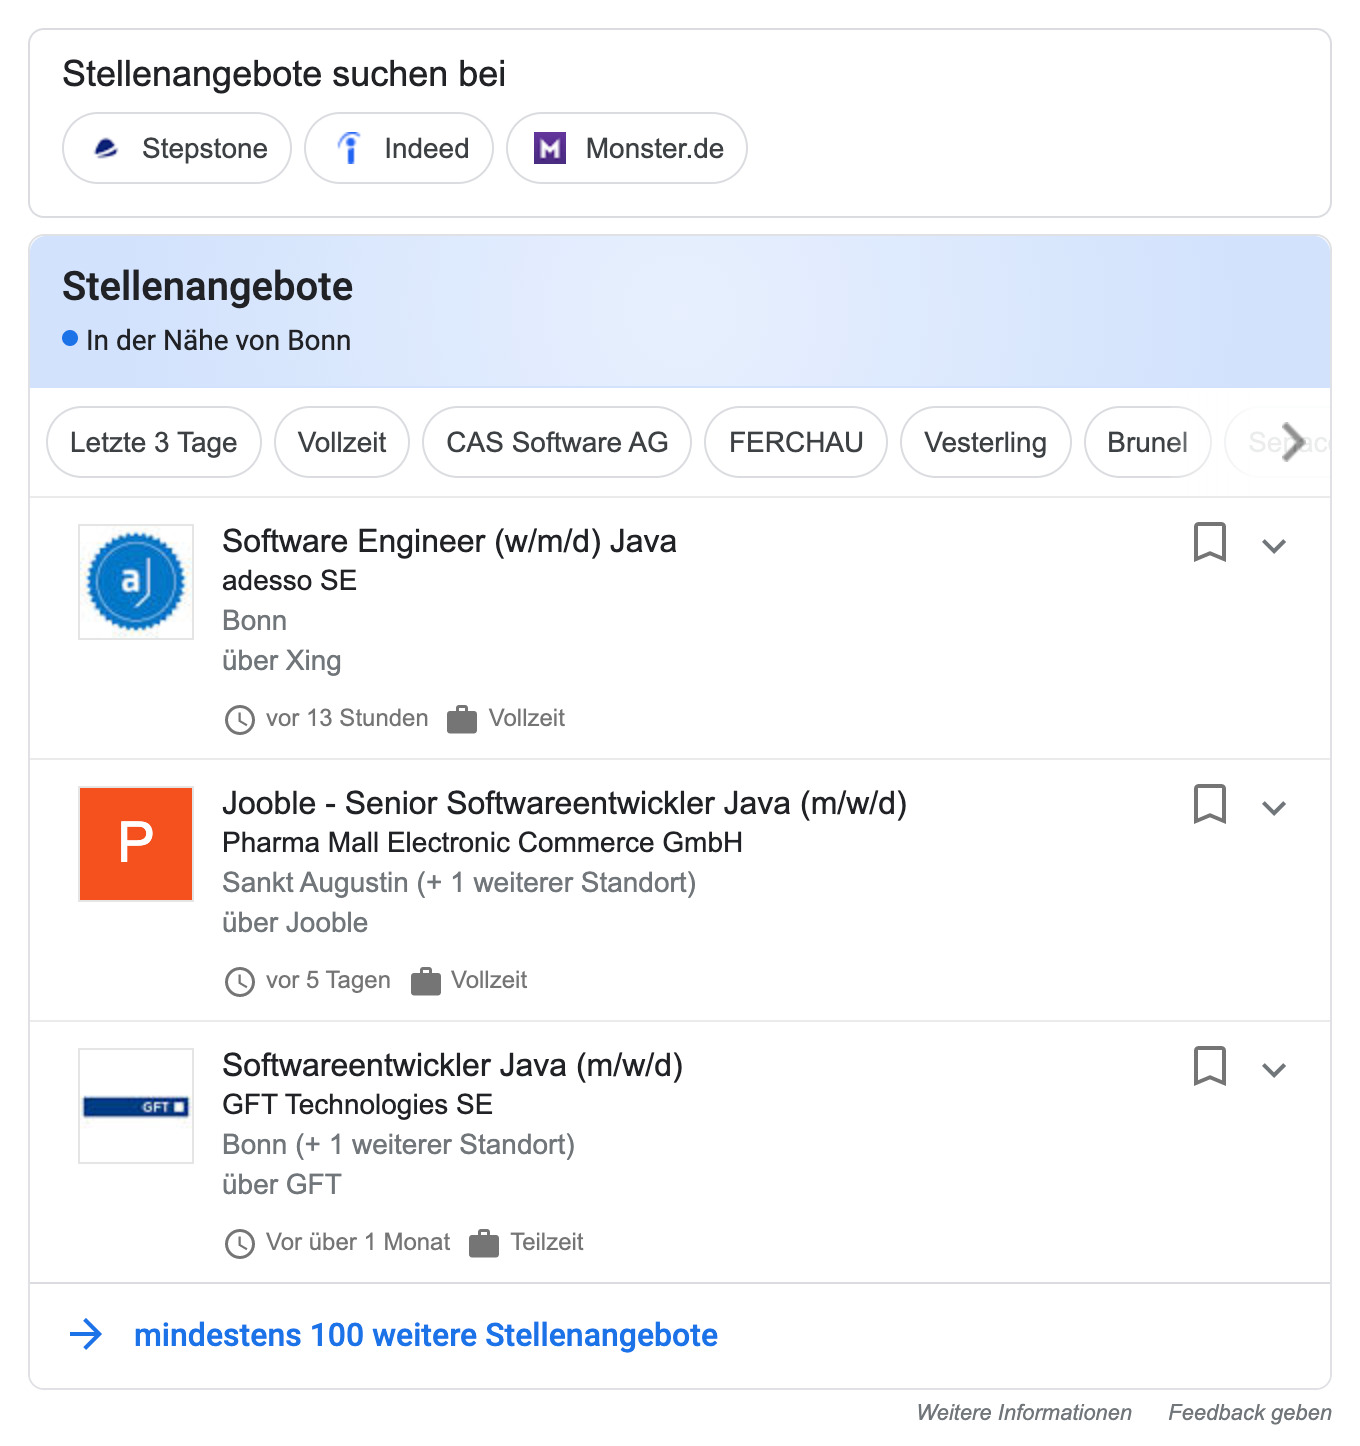Search jobs on Stepstone
Screen dimensions: 1360x1446
[177, 149]
